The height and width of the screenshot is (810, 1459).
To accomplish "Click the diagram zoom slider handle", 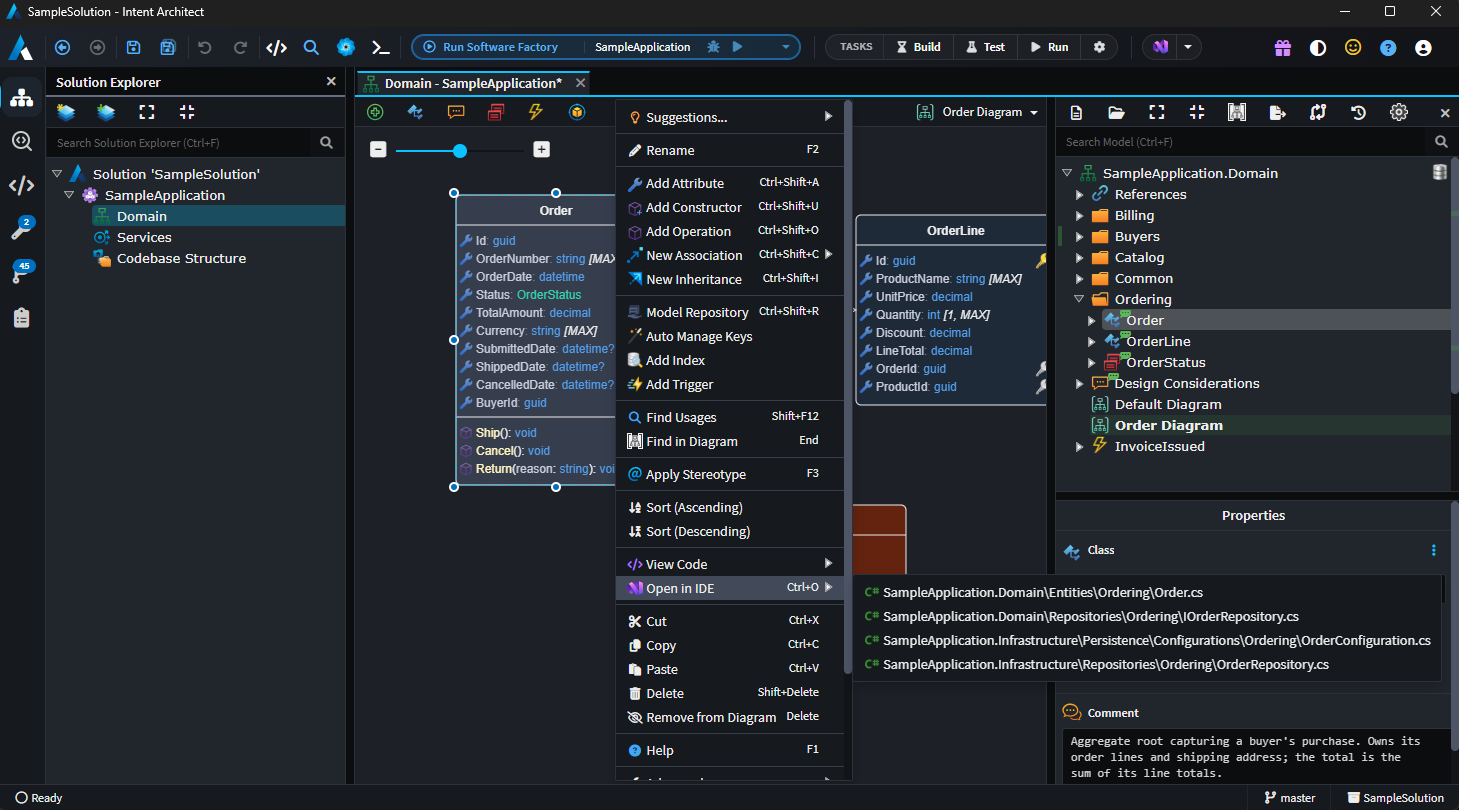I will [460, 151].
